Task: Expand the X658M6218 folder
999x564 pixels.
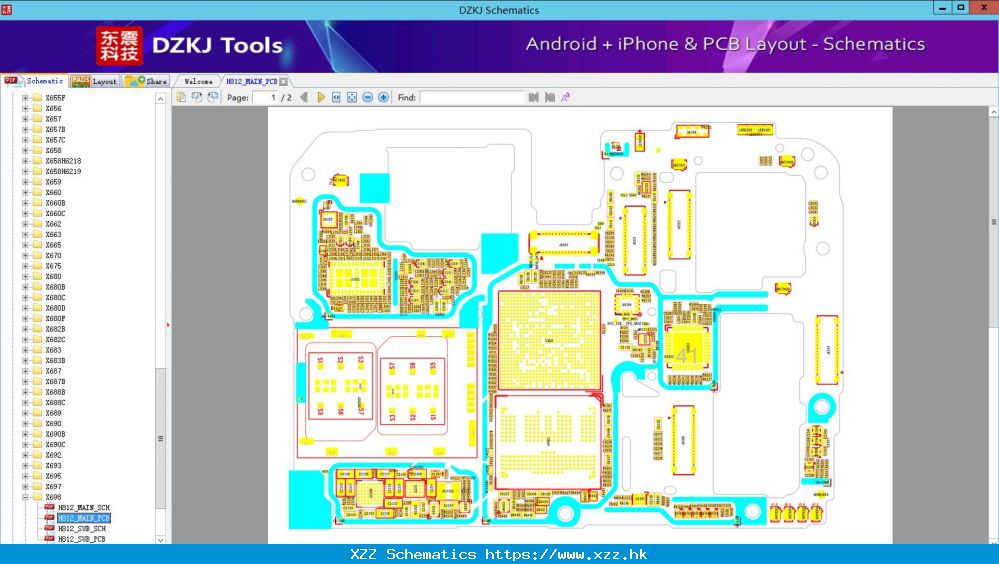Action: pyautogui.click(x=25, y=161)
